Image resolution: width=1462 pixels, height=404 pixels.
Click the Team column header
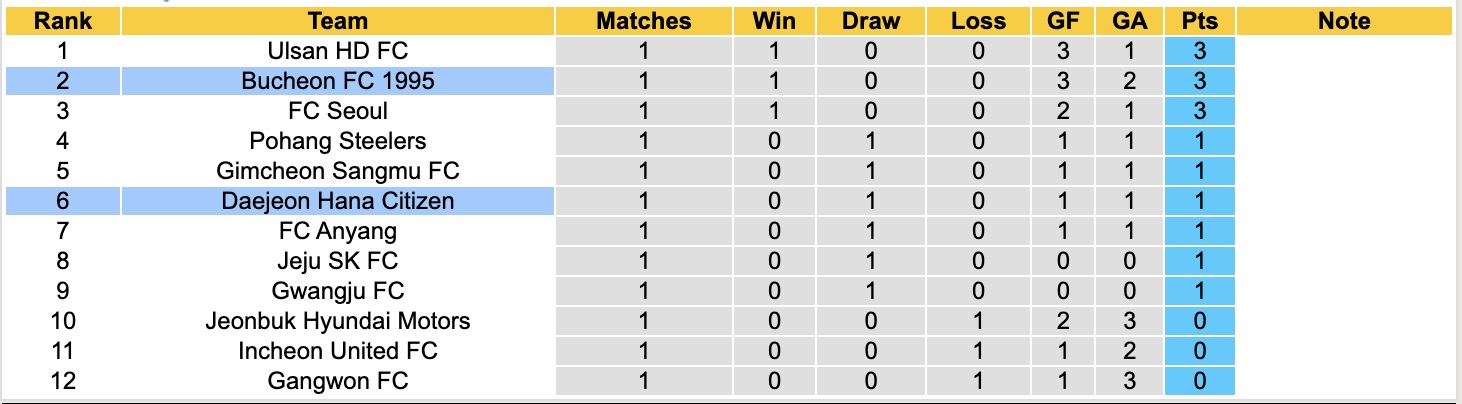click(338, 21)
